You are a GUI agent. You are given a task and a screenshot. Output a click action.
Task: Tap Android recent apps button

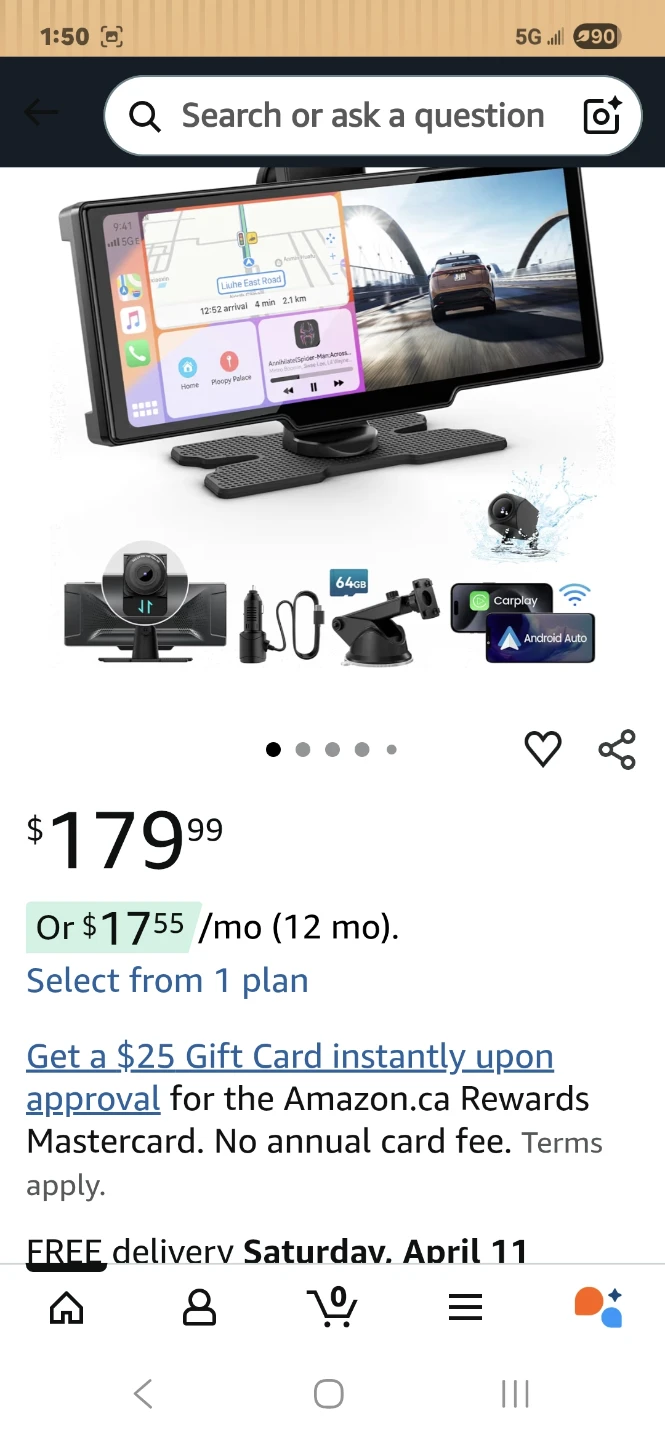[x=515, y=1393]
